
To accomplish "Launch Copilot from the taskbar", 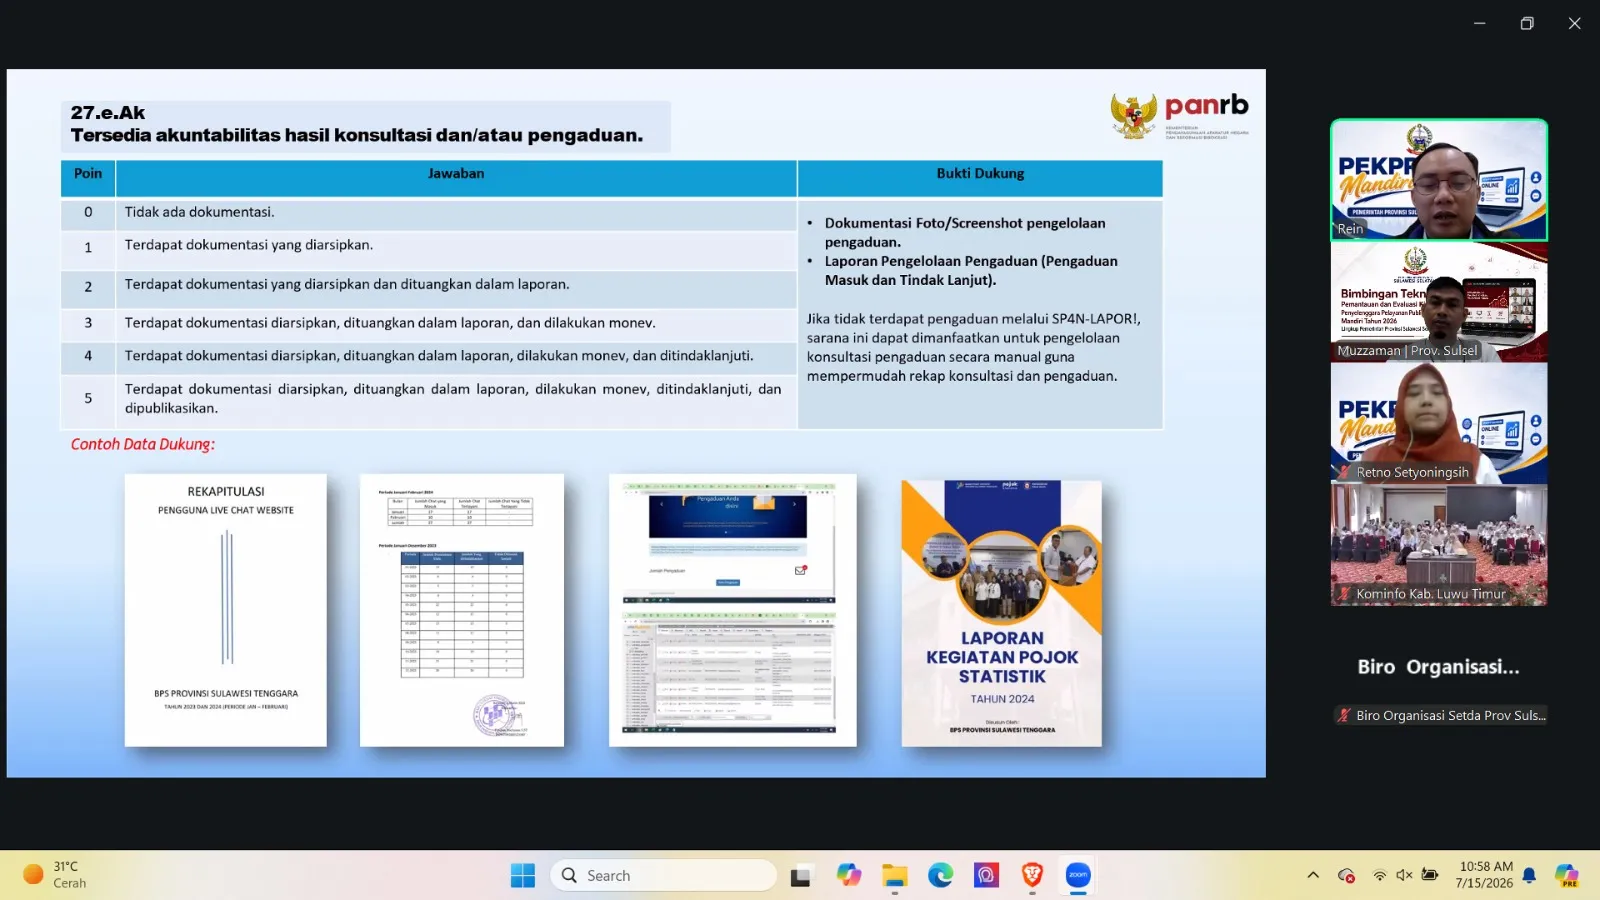I will point(849,876).
